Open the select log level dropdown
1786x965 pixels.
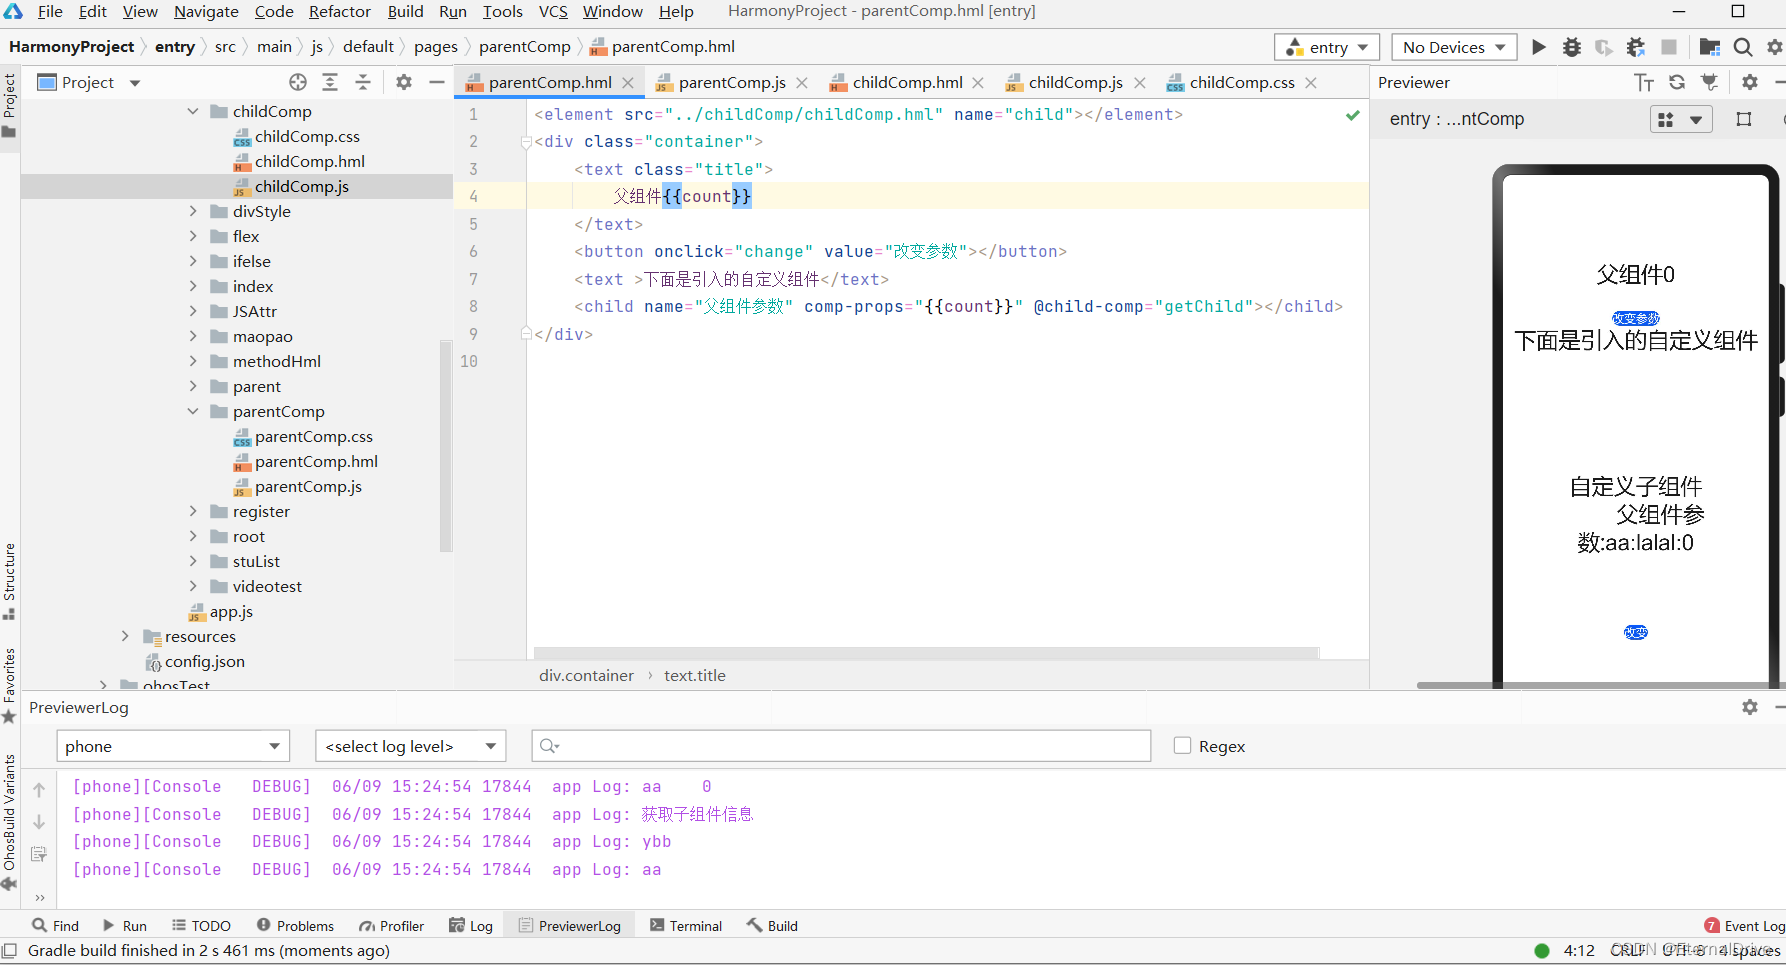(410, 746)
